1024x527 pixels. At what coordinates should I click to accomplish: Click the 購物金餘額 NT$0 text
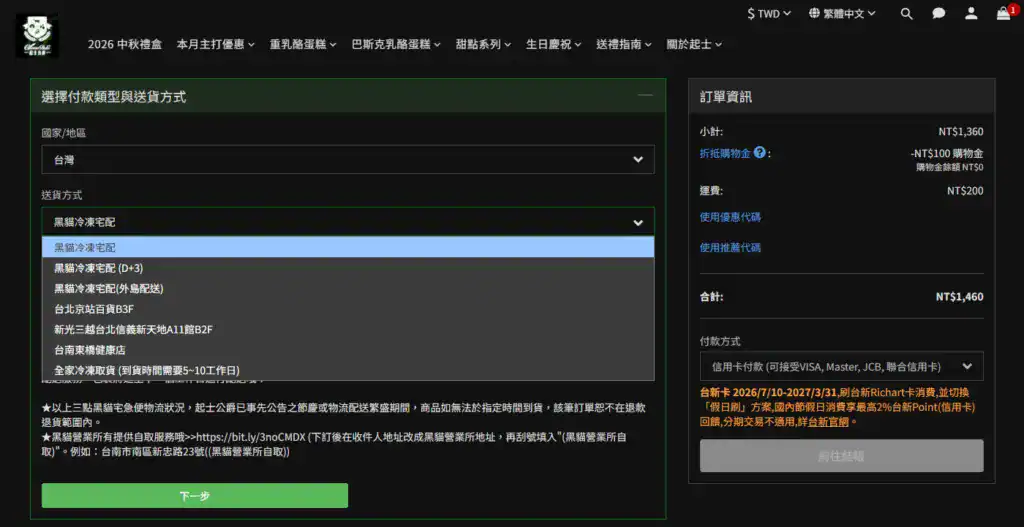(950, 167)
